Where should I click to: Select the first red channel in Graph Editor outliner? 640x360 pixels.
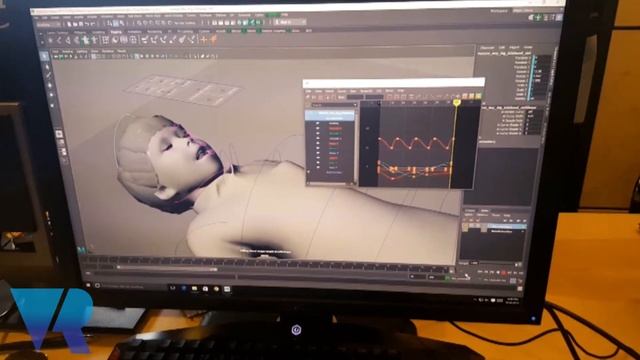[335, 128]
